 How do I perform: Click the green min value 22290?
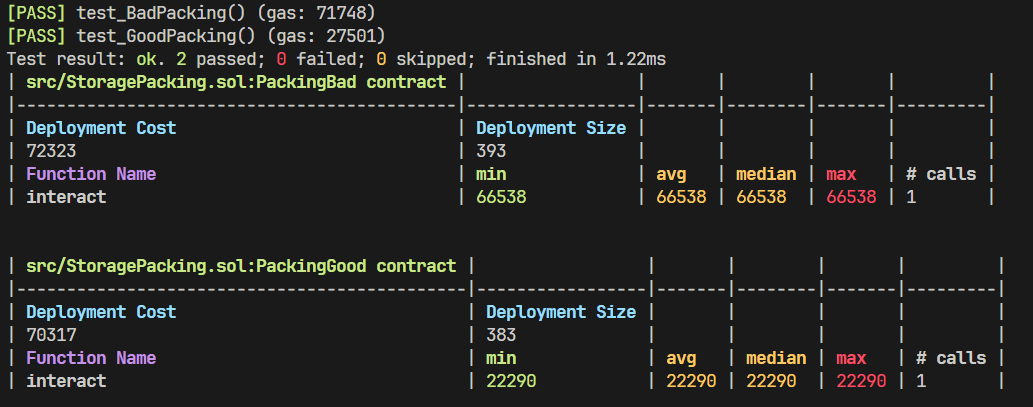511,381
